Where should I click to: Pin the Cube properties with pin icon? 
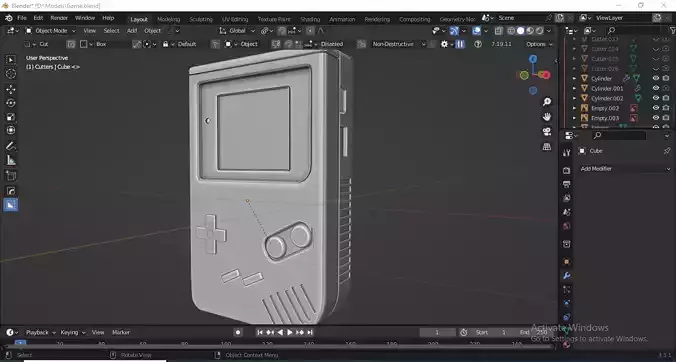click(x=667, y=151)
